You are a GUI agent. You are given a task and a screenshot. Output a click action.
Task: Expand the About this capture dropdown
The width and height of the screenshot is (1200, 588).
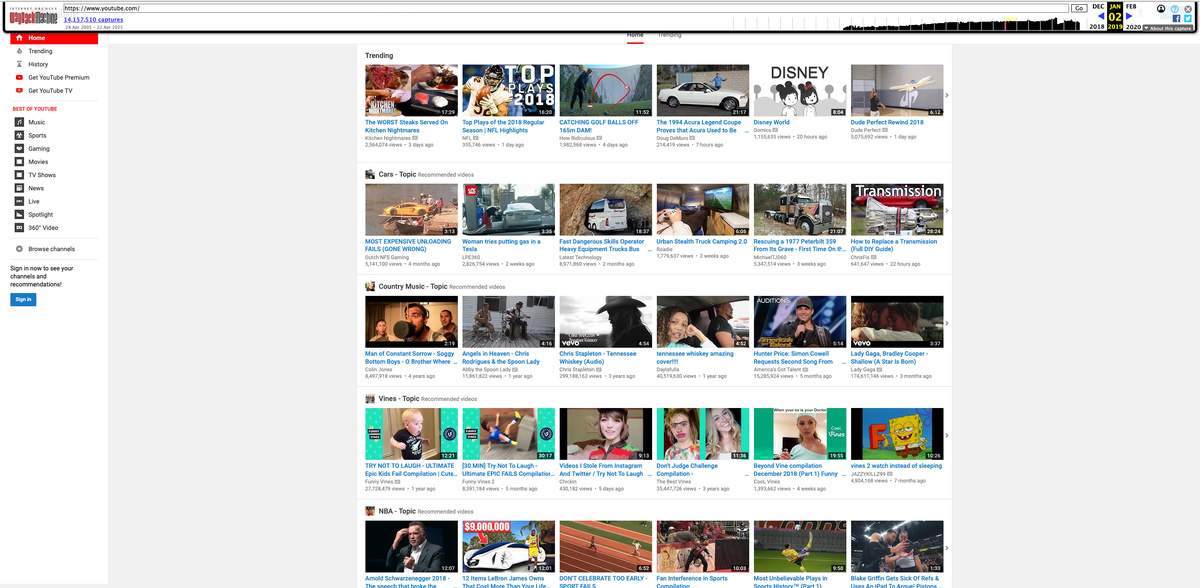(1166, 28)
